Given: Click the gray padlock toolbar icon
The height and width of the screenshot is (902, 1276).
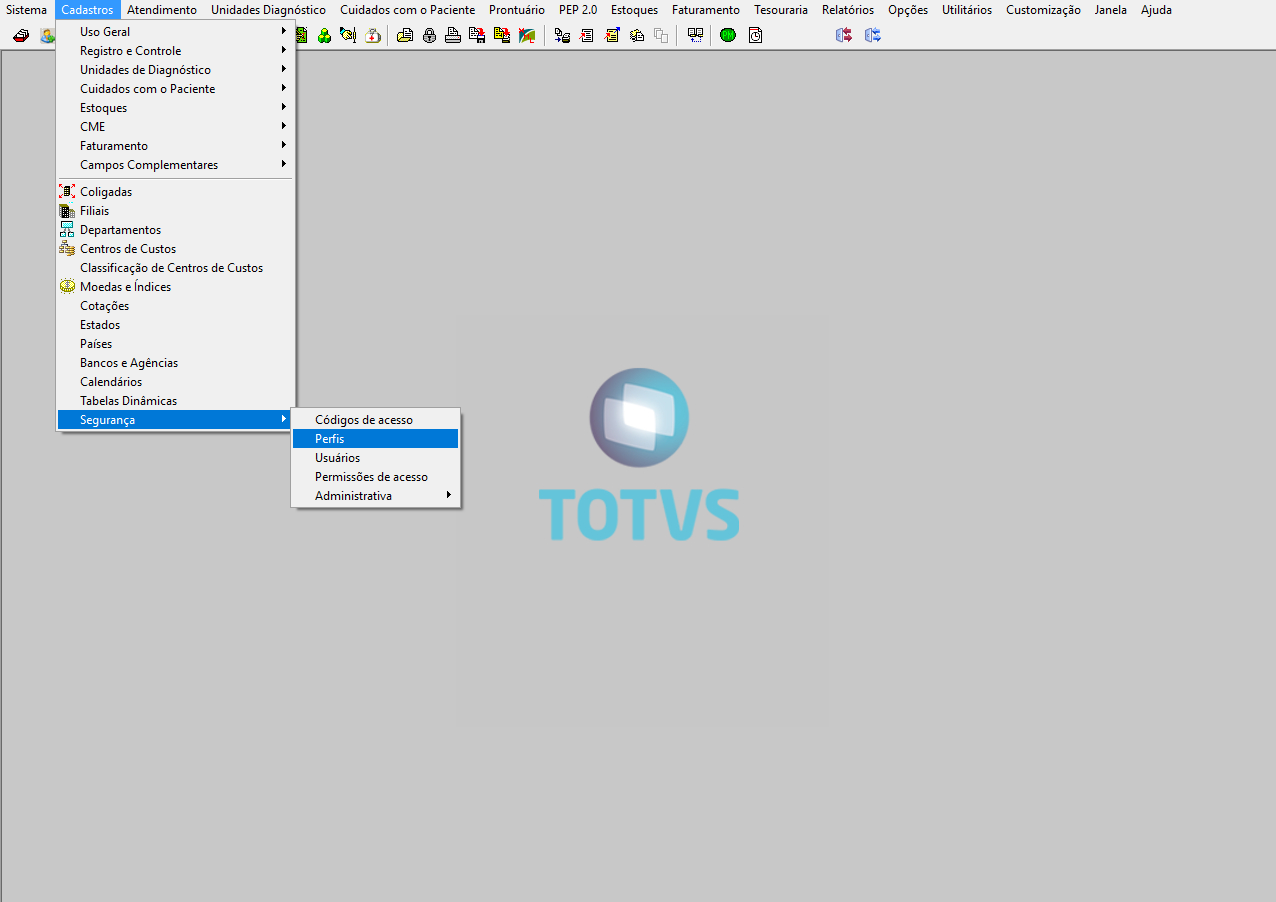Looking at the screenshot, I should (x=429, y=35).
